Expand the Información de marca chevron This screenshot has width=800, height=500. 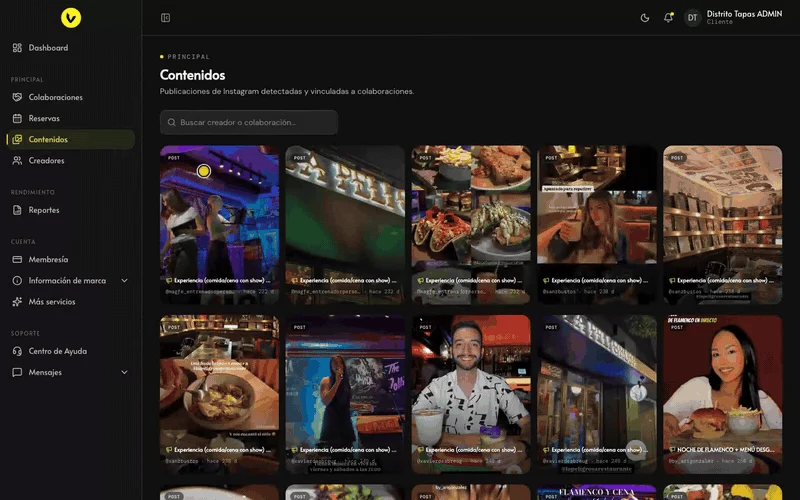tap(124, 281)
